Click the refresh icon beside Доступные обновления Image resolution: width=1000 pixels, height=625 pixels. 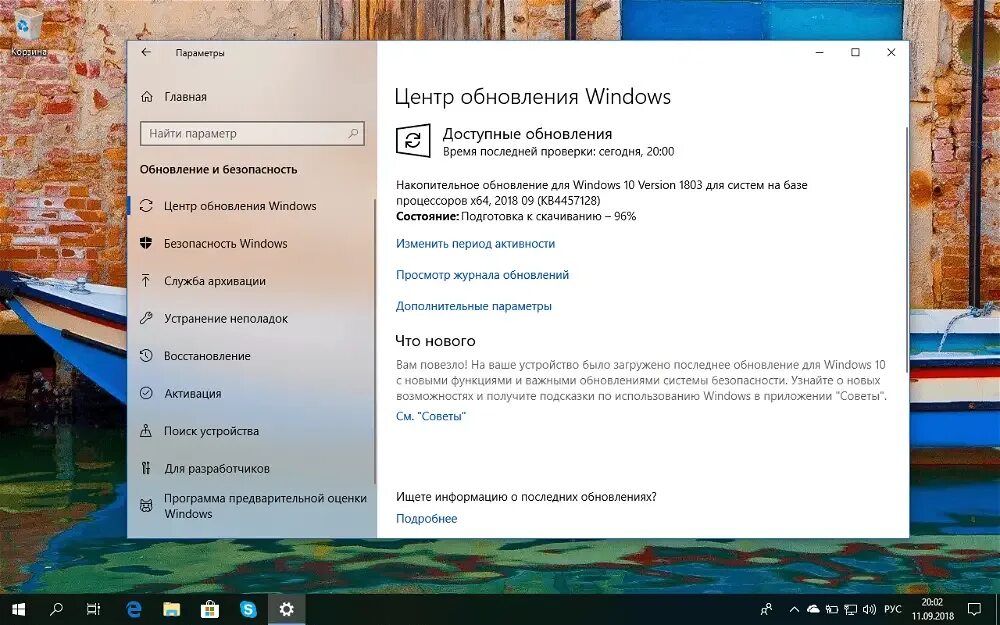(413, 140)
